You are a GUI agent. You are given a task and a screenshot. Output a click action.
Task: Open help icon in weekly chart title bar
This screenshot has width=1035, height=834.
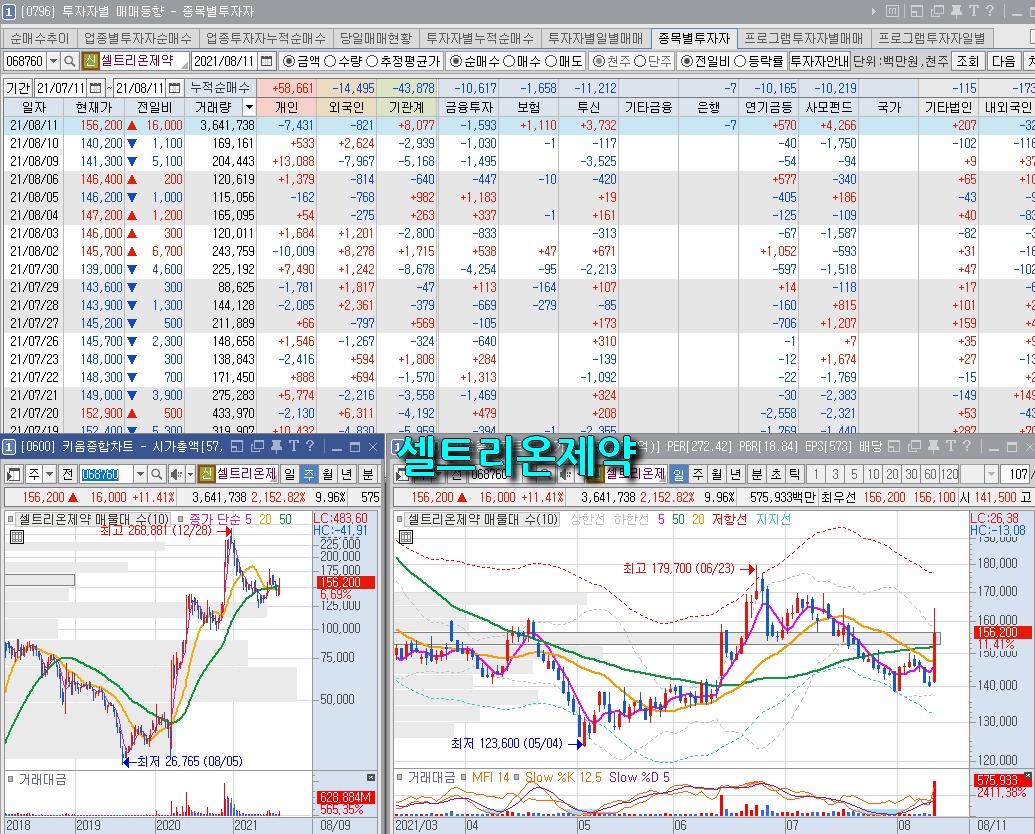coord(310,447)
